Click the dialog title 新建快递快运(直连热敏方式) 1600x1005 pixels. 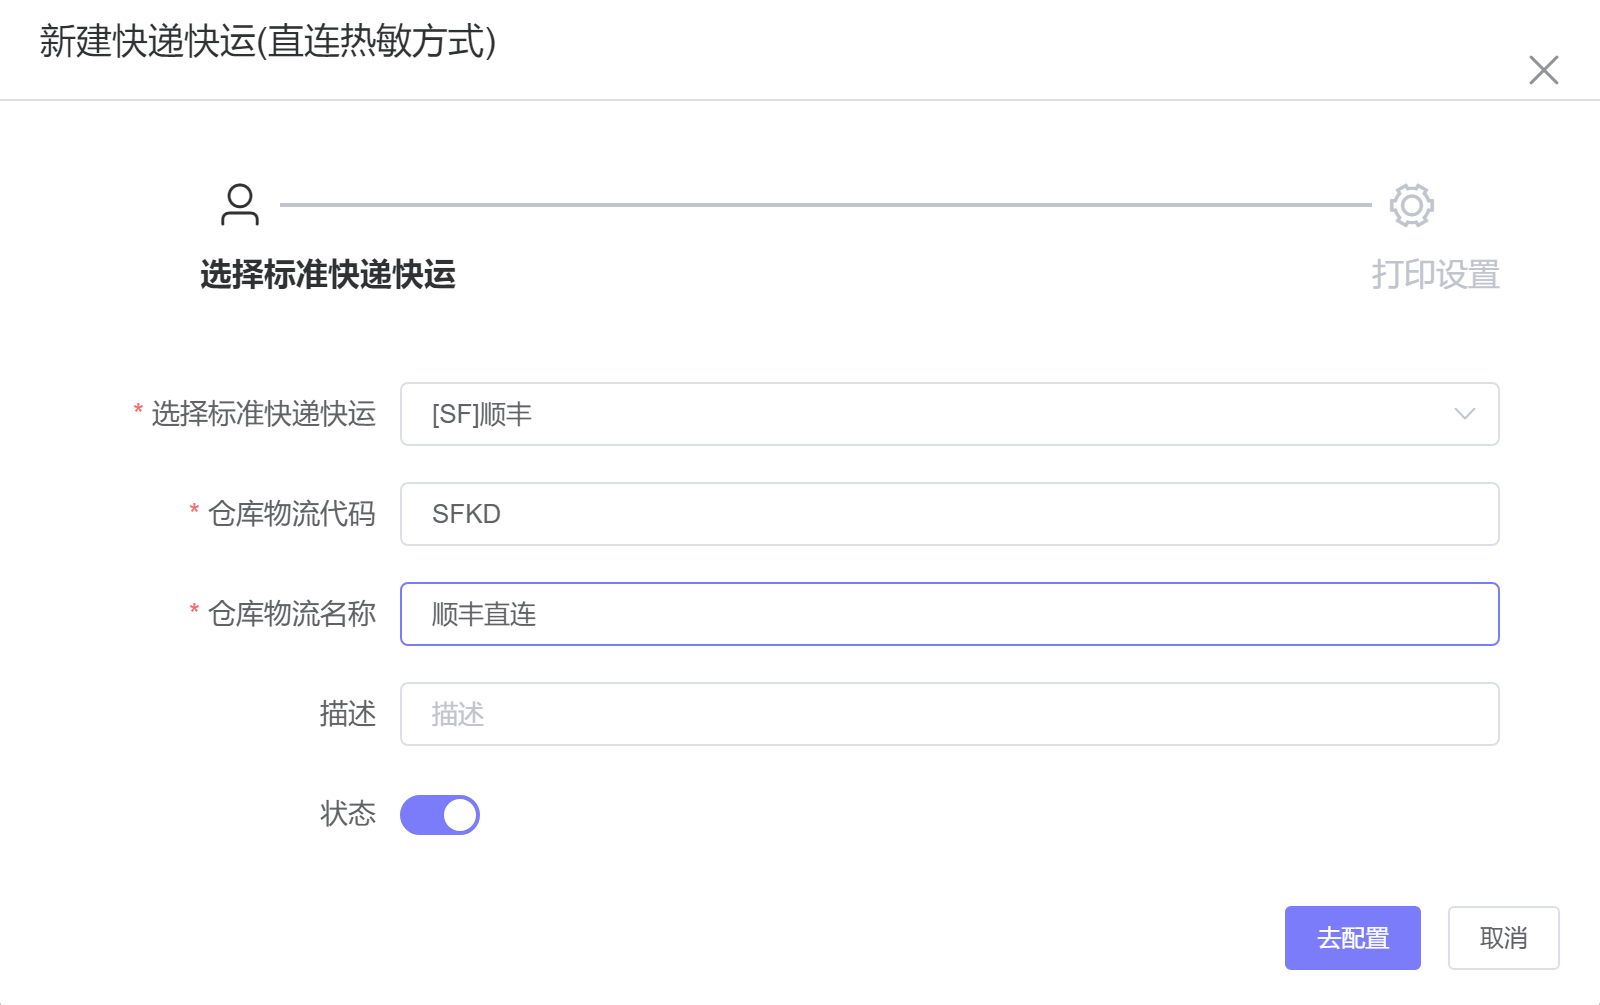tap(268, 42)
